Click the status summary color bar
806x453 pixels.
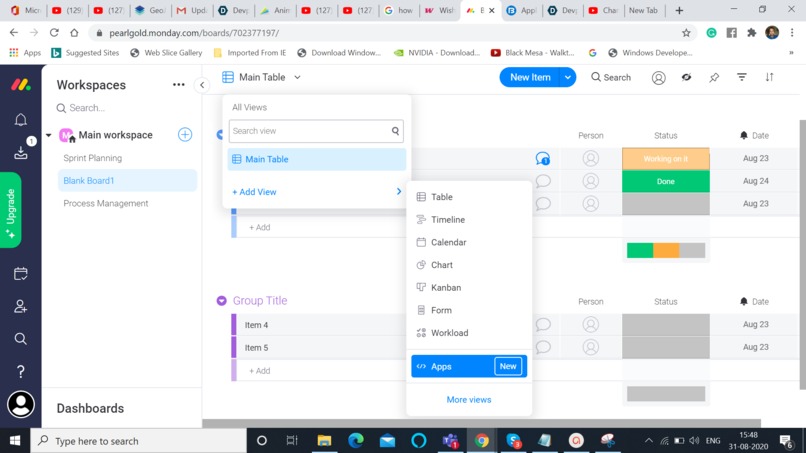666,250
